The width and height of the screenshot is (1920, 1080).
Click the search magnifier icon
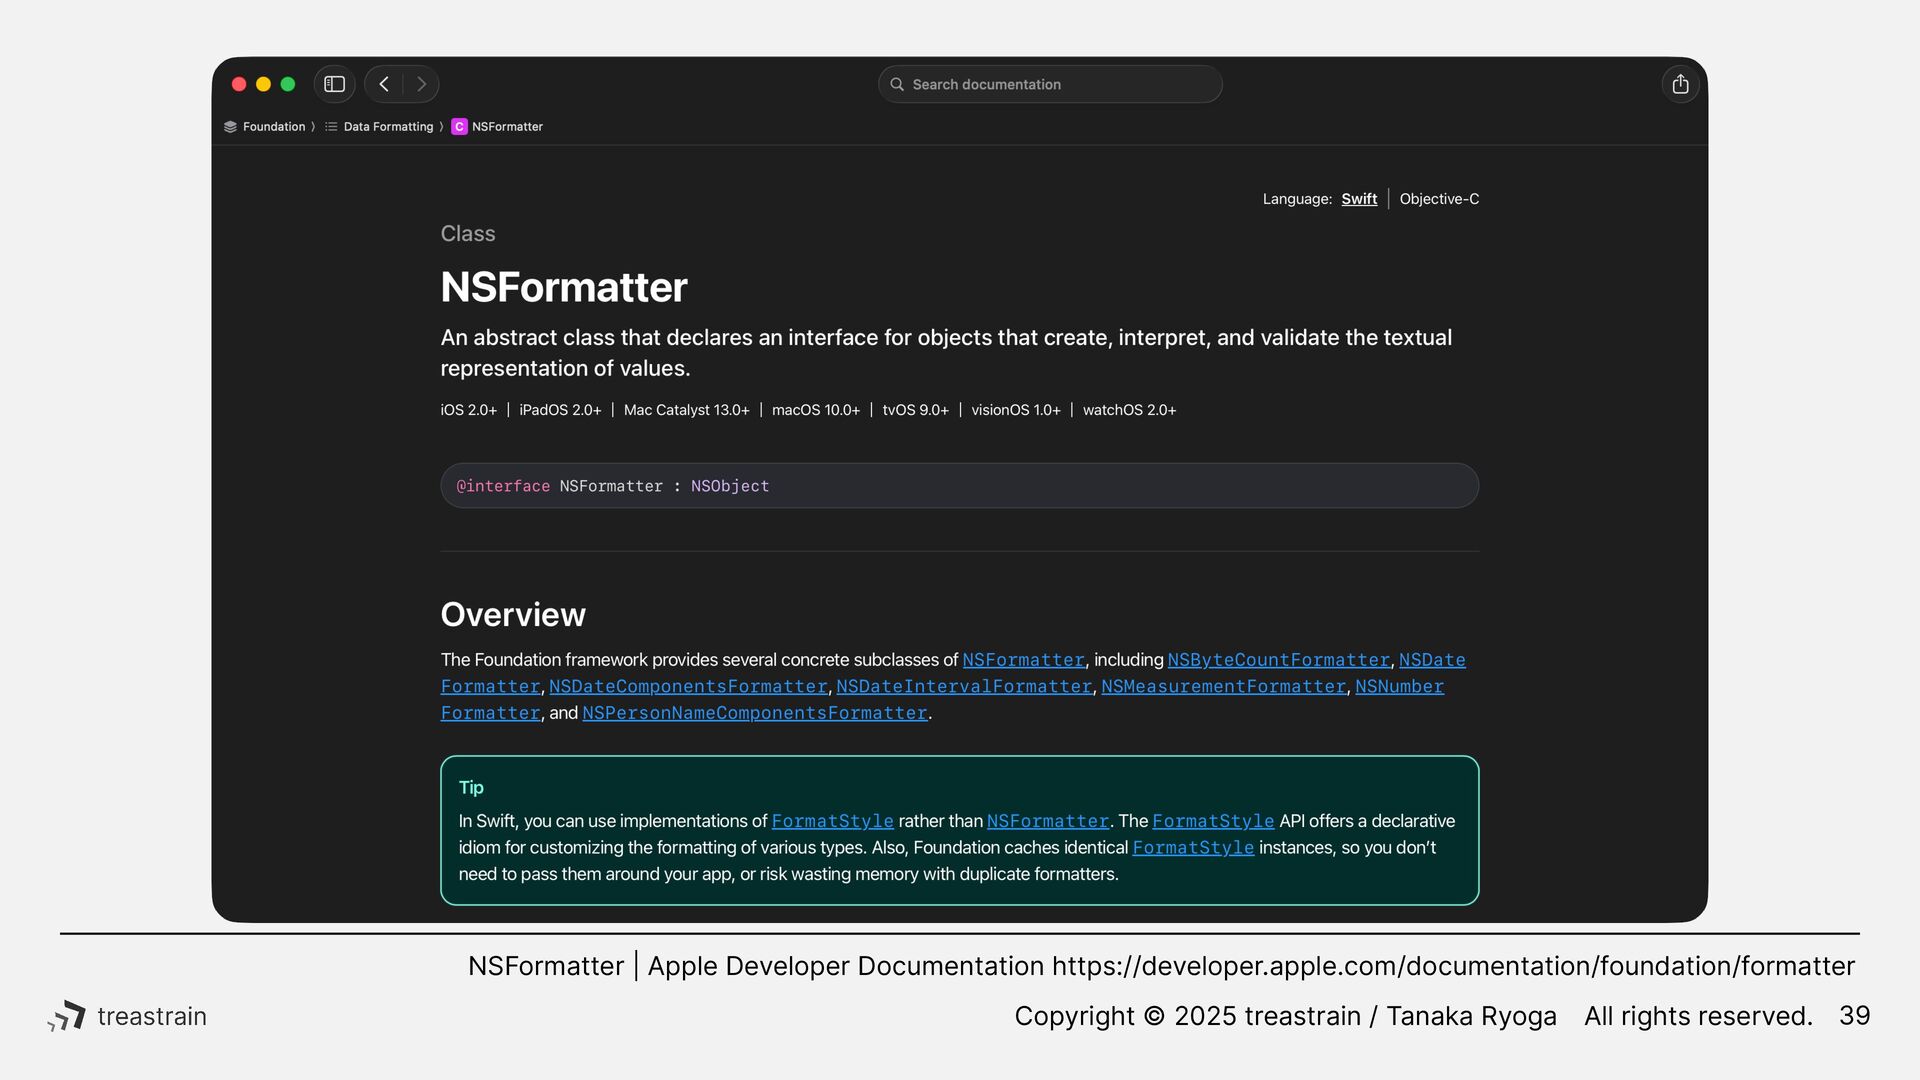pyautogui.click(x=897, y=84)
